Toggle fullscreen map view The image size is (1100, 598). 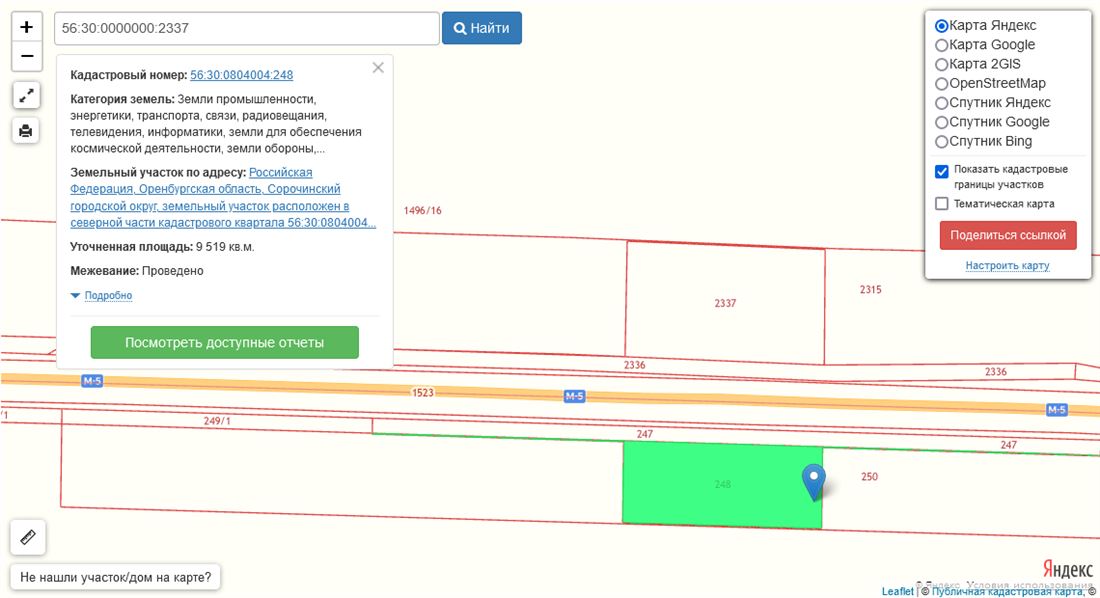coord(27,95)
